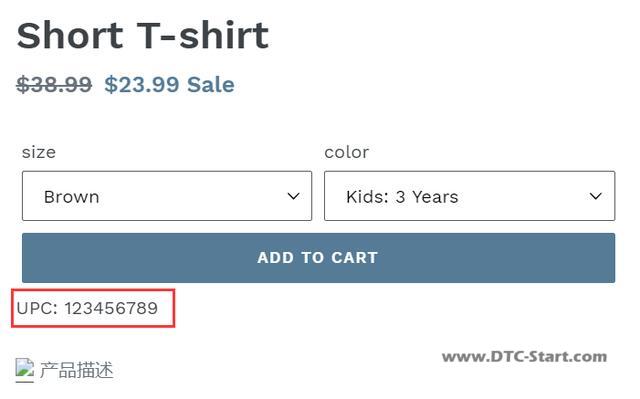The image size is (640, 399).
Task: Click the crossed-out $38.99 original price
Action: [x=54, y=84]
